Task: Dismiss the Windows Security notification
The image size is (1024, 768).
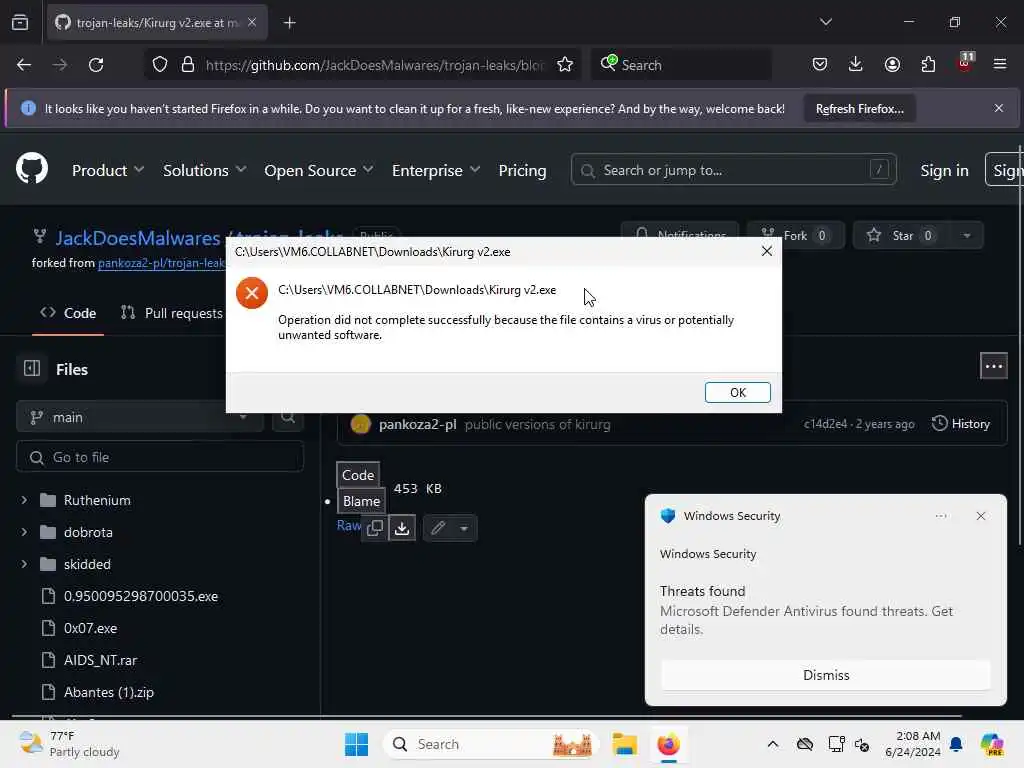Action: click(825, 675)
